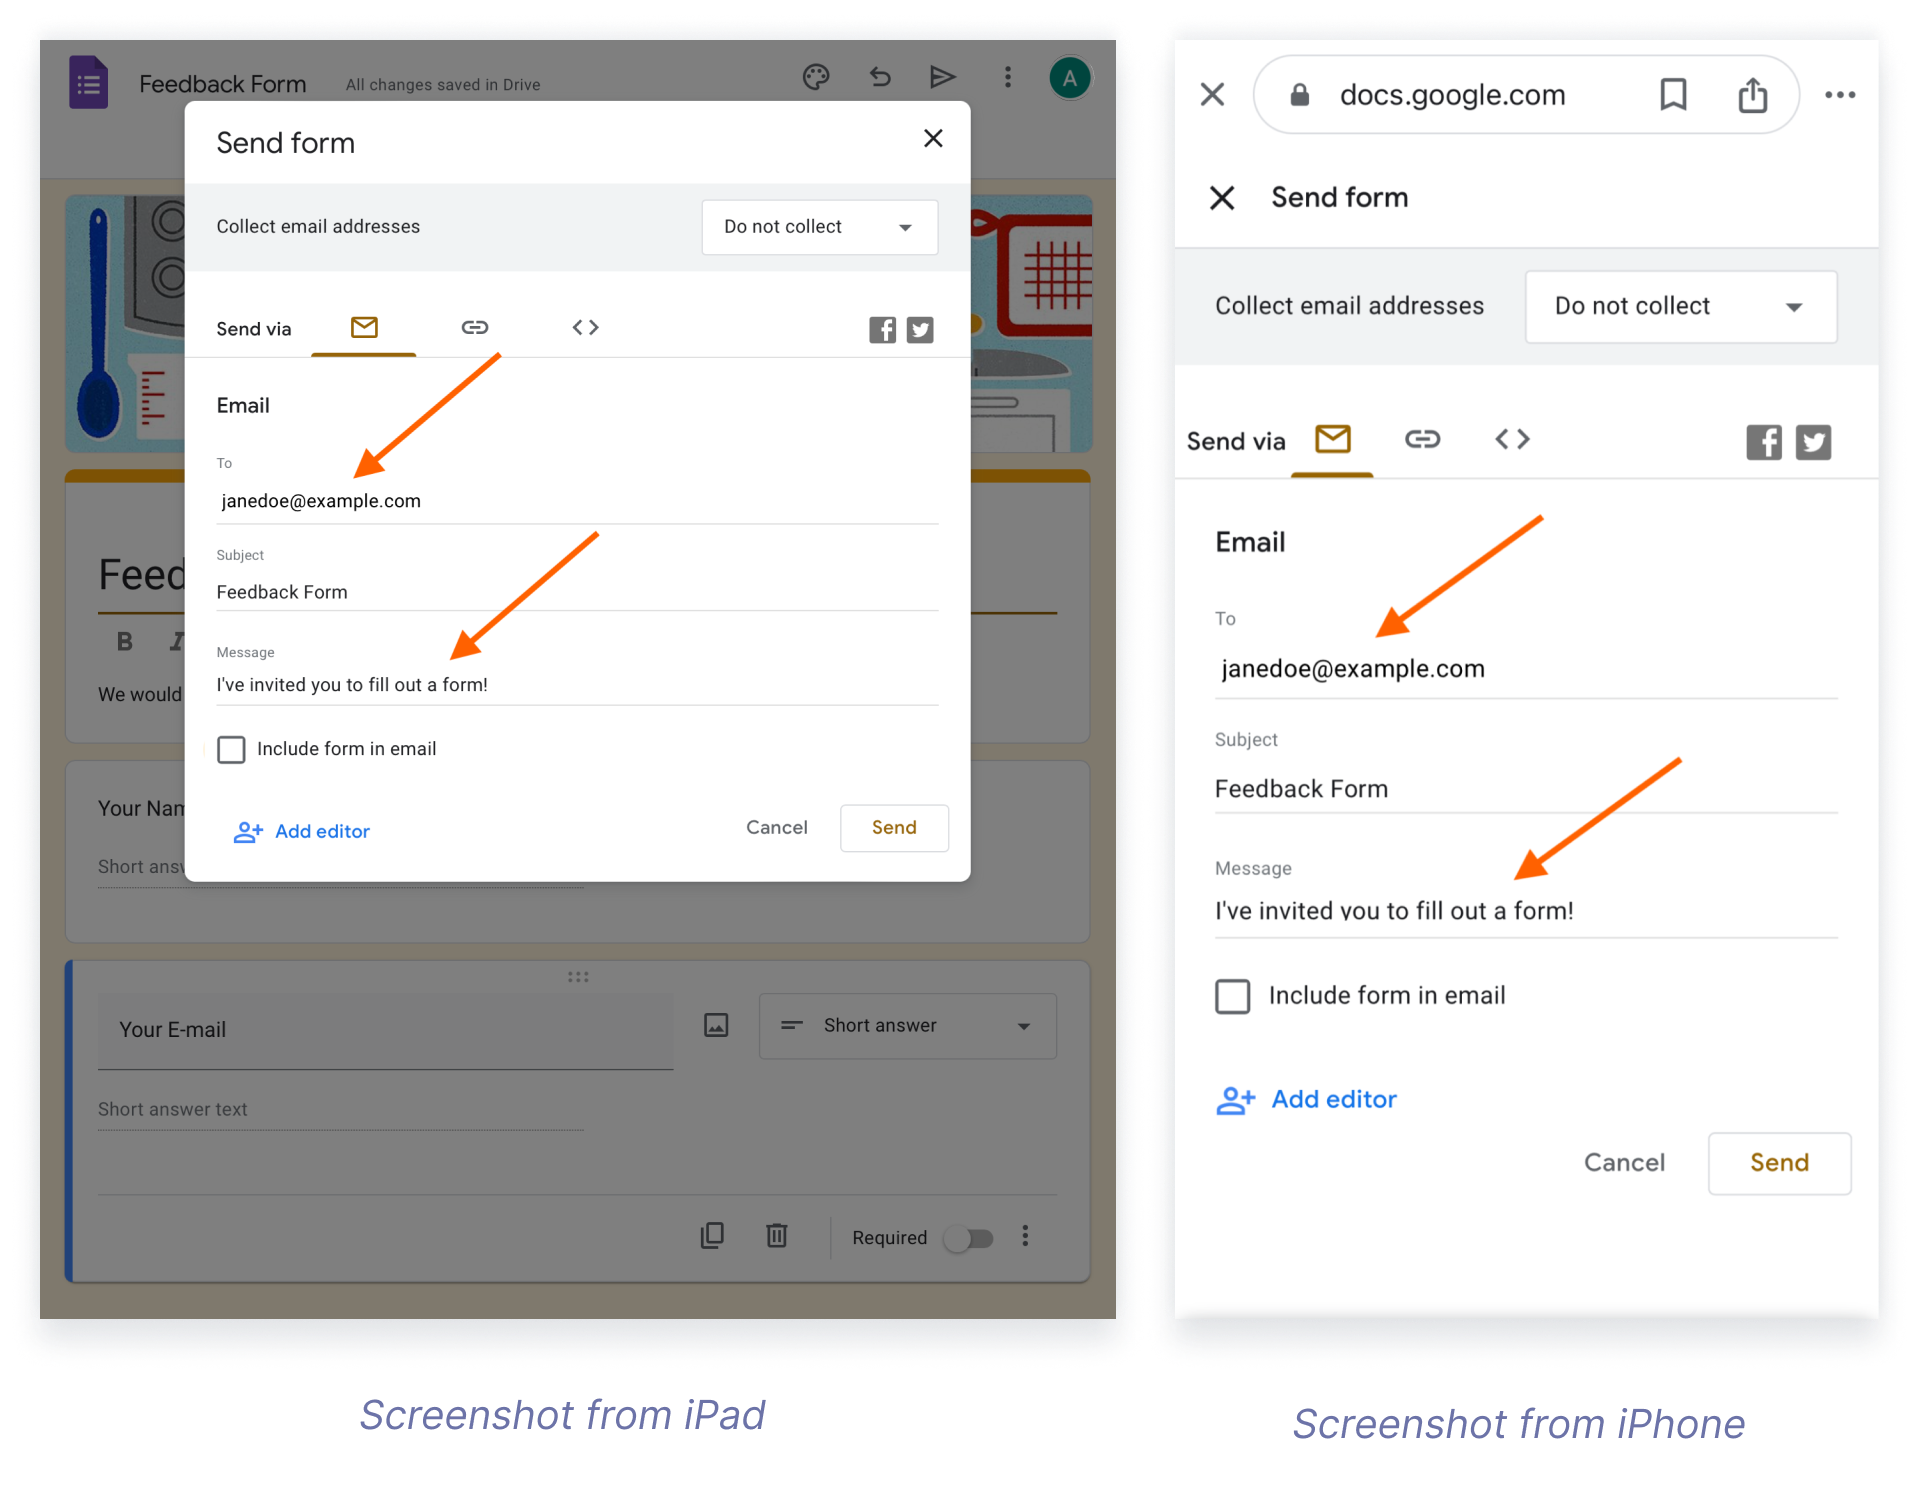Tap the Send button on iPhone
This screenshot has height=1487, width=1920.
click(x=1779, y=1163)
